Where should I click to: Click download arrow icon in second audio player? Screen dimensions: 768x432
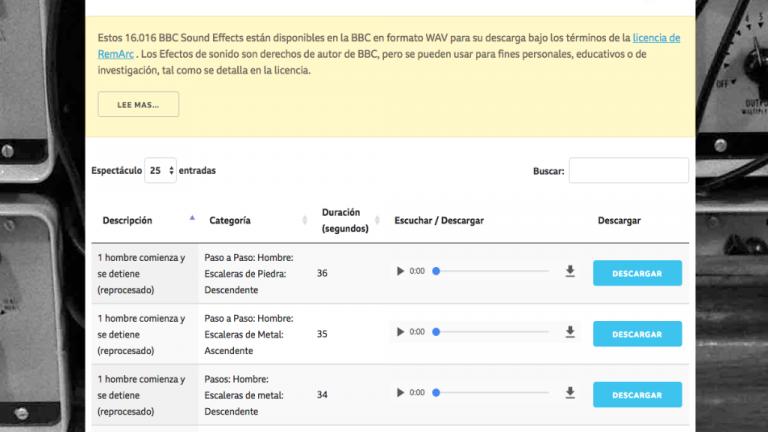click(x=570, y=332)
